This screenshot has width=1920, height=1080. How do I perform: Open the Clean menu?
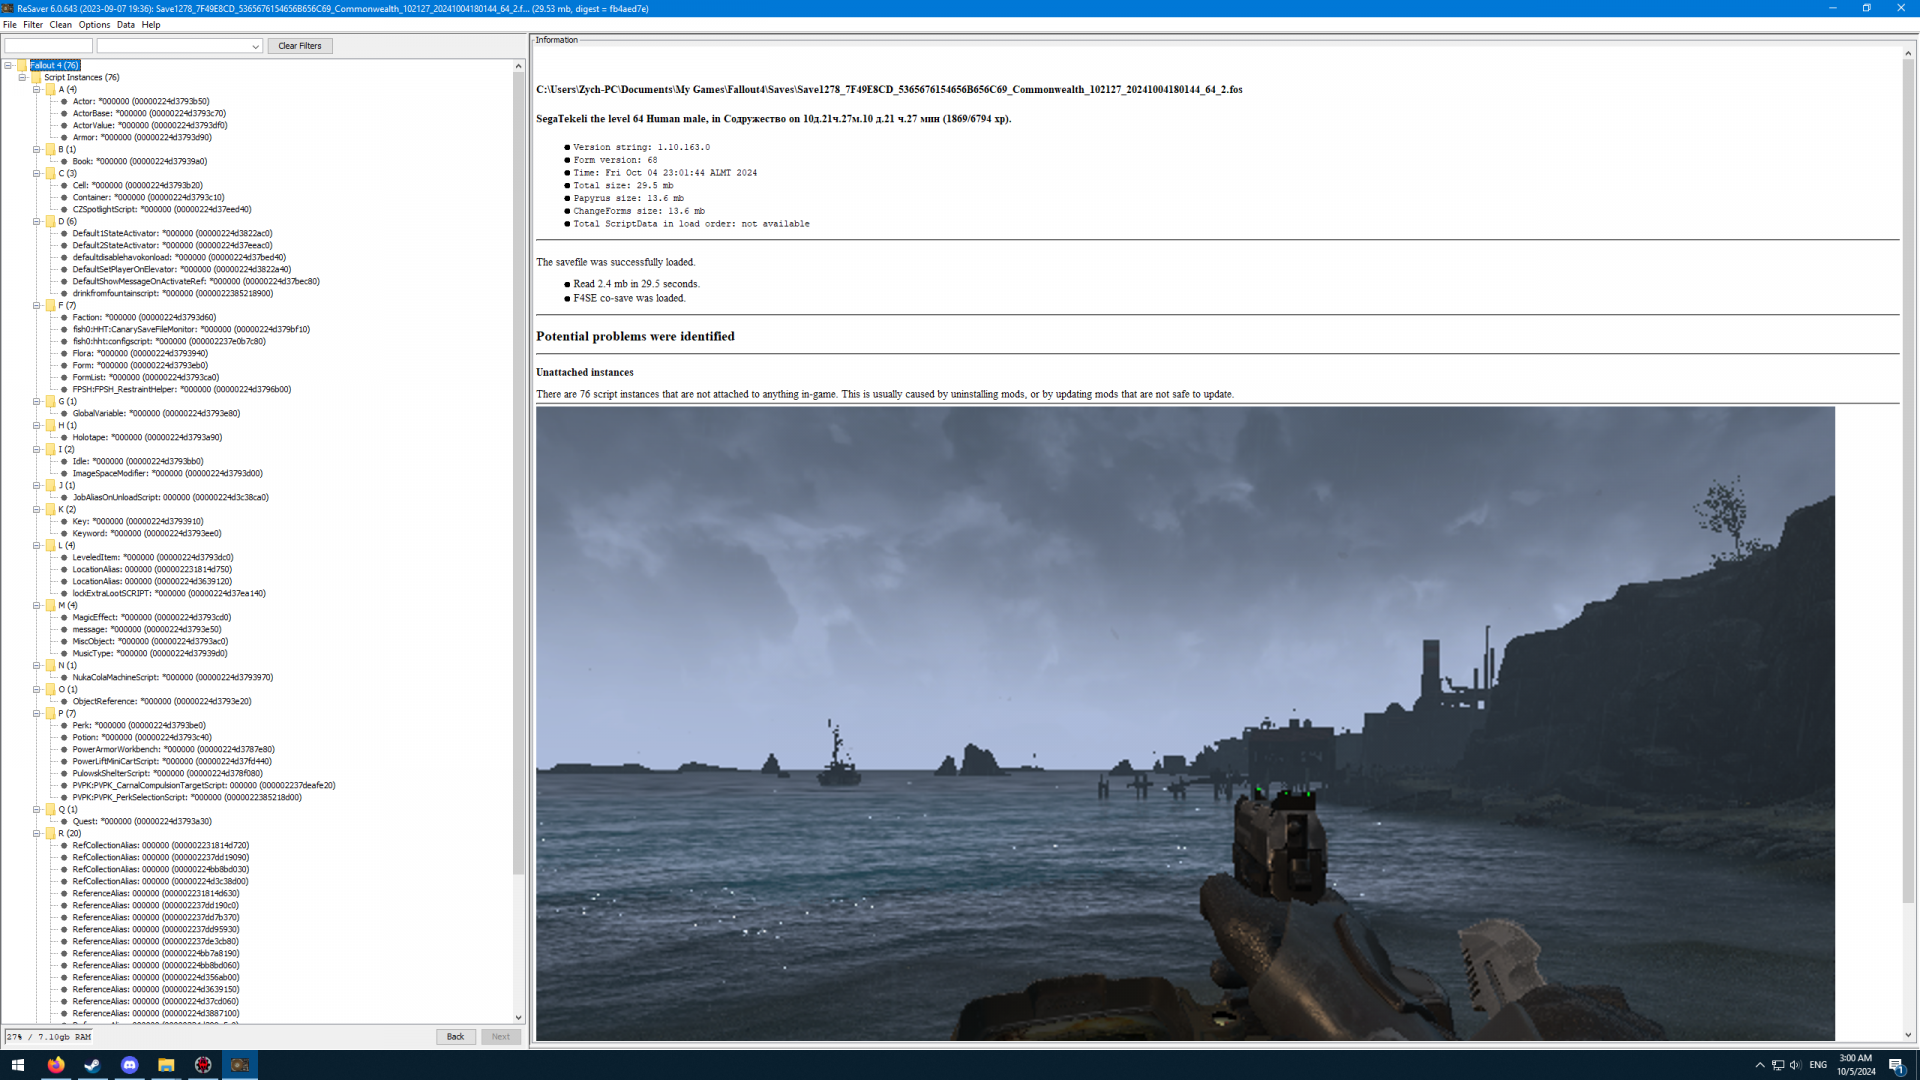60,25
